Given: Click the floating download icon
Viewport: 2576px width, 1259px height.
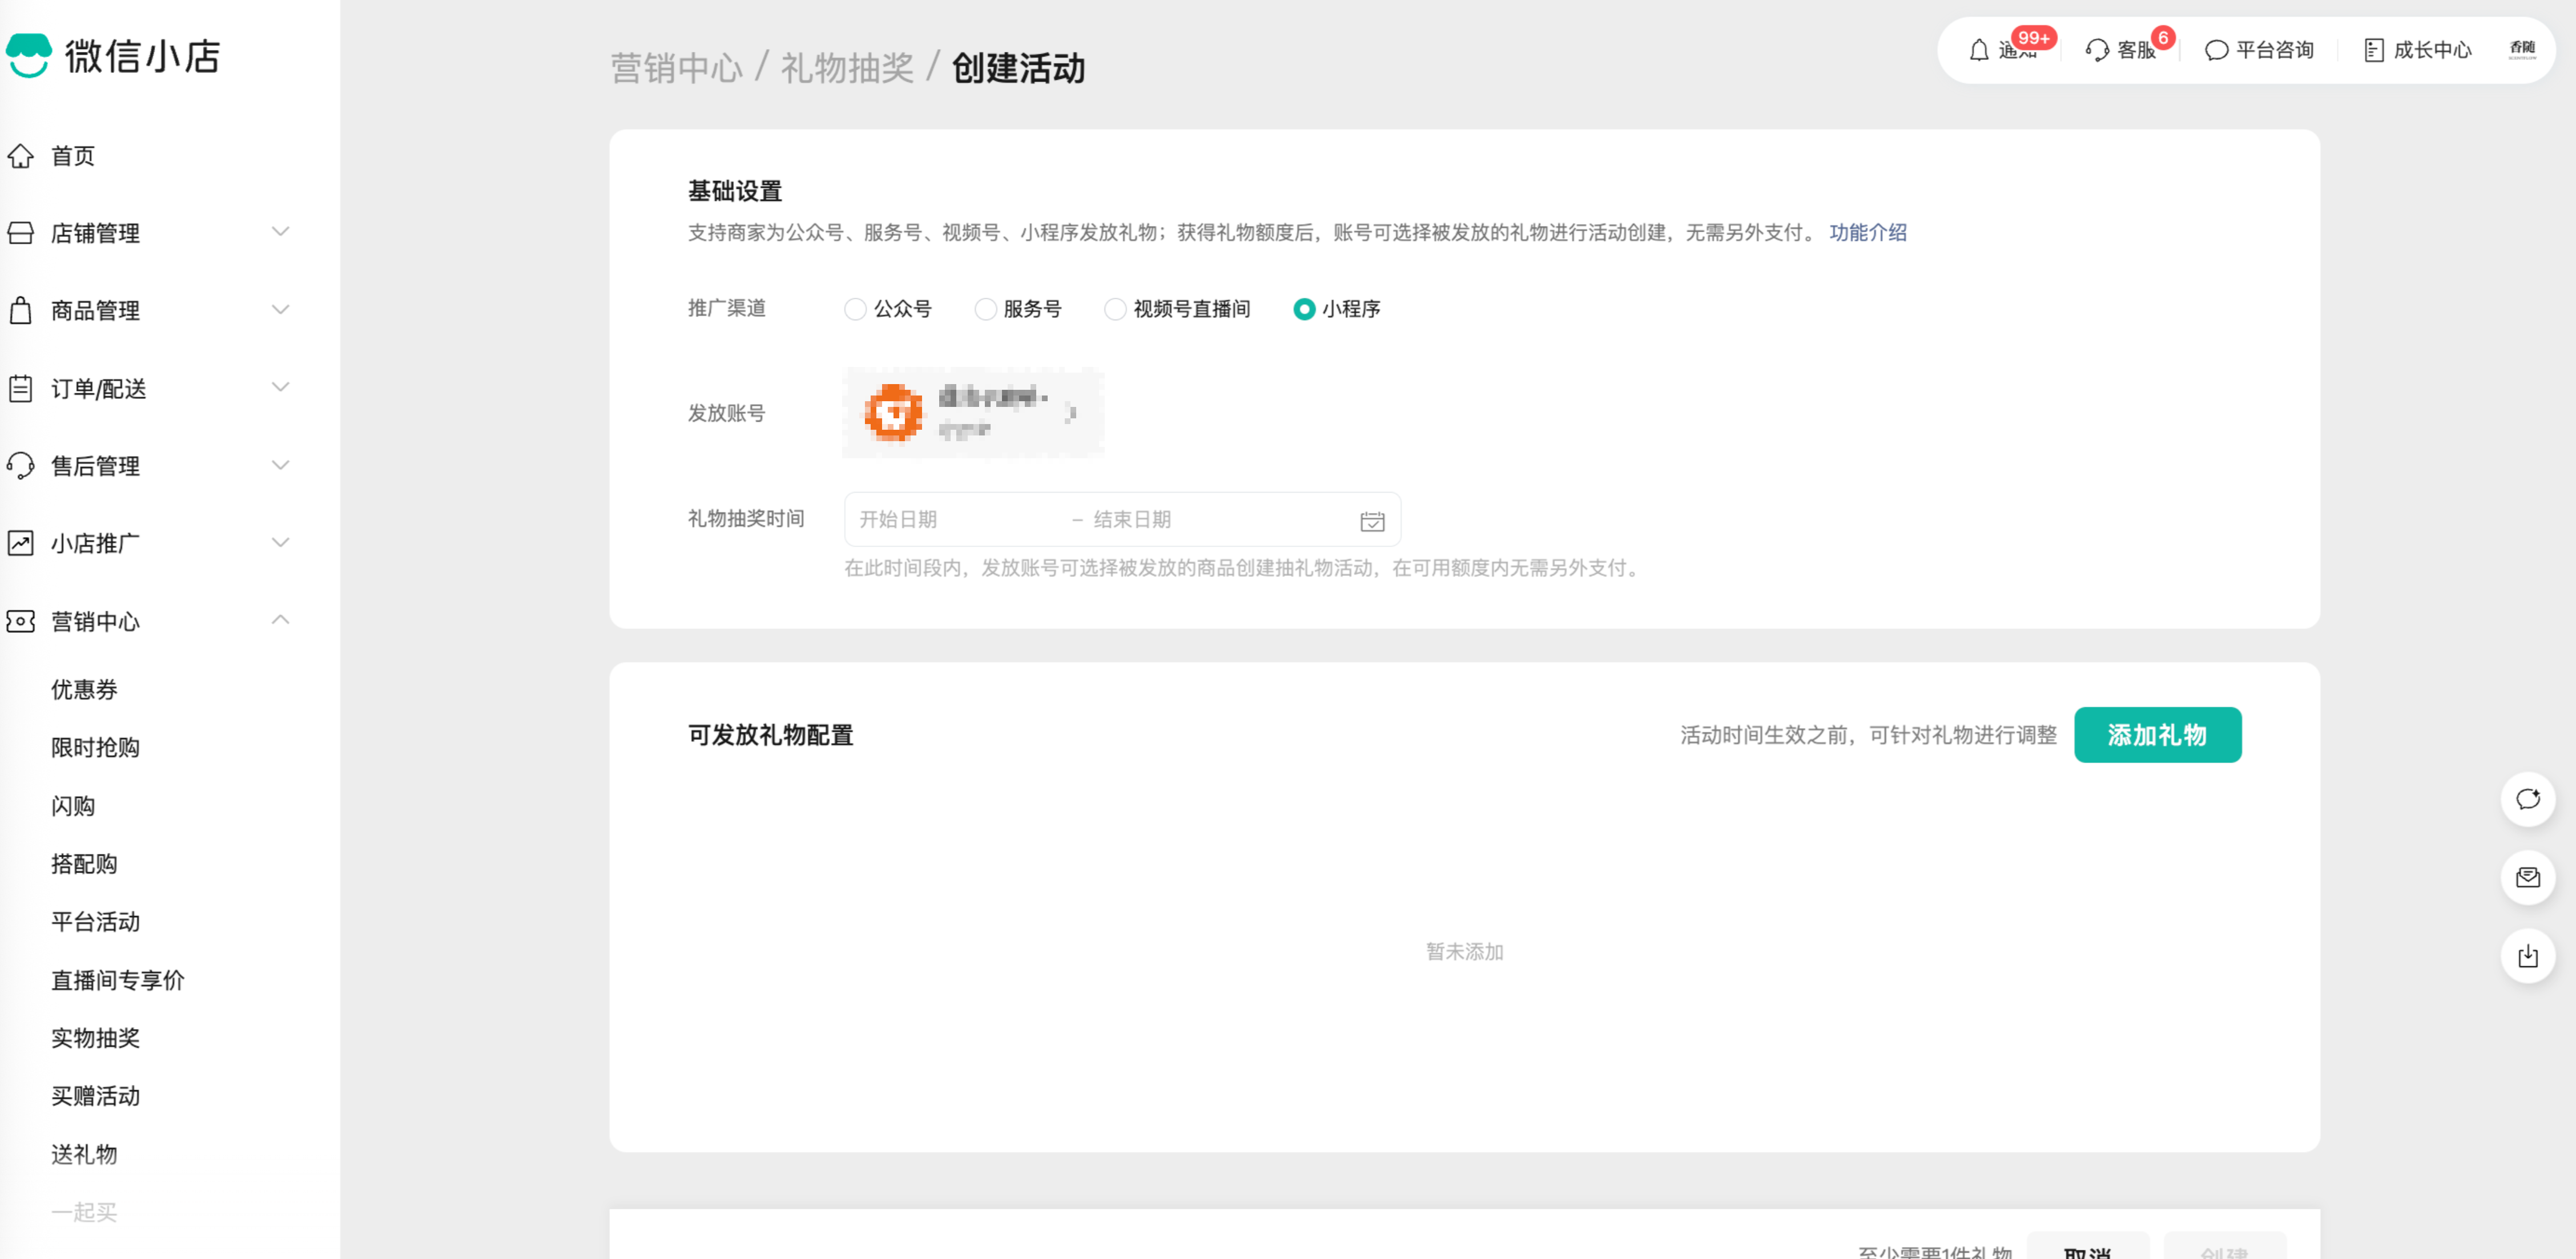Looking at the screenshot, I should [x=2527, y=956].
